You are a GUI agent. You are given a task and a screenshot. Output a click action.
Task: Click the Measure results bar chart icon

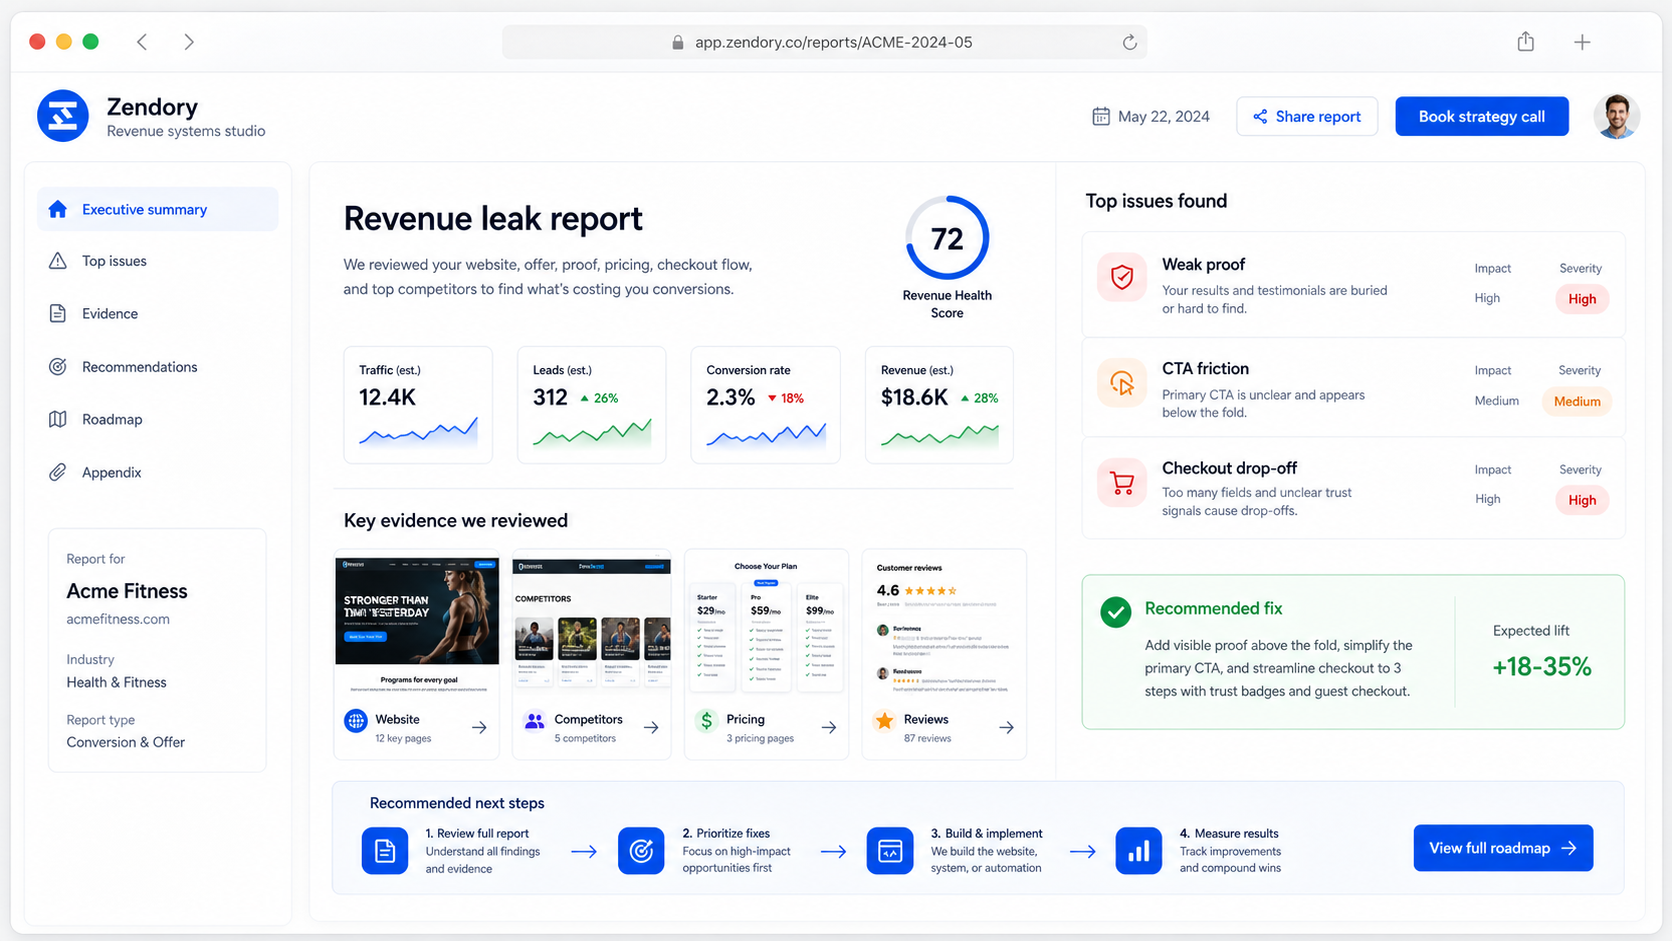1139,851
